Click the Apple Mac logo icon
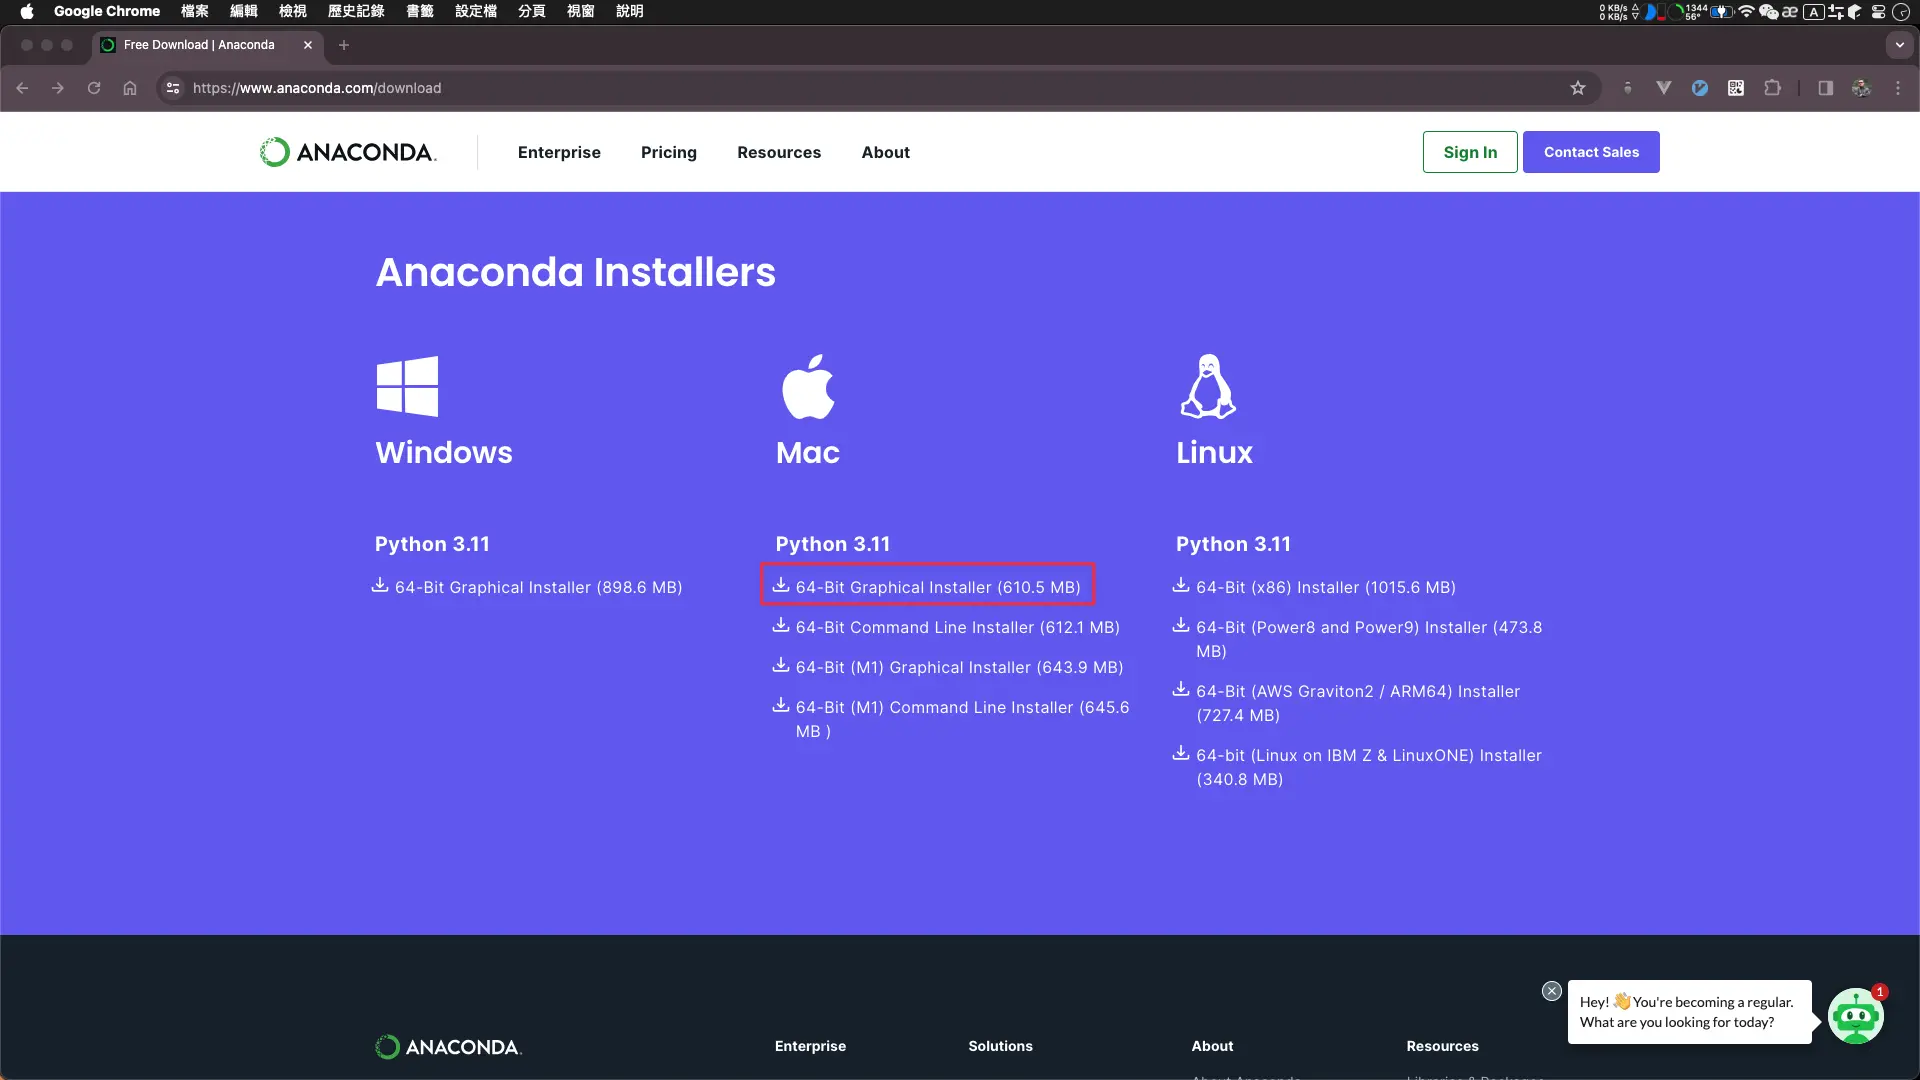 coord(808,386)
